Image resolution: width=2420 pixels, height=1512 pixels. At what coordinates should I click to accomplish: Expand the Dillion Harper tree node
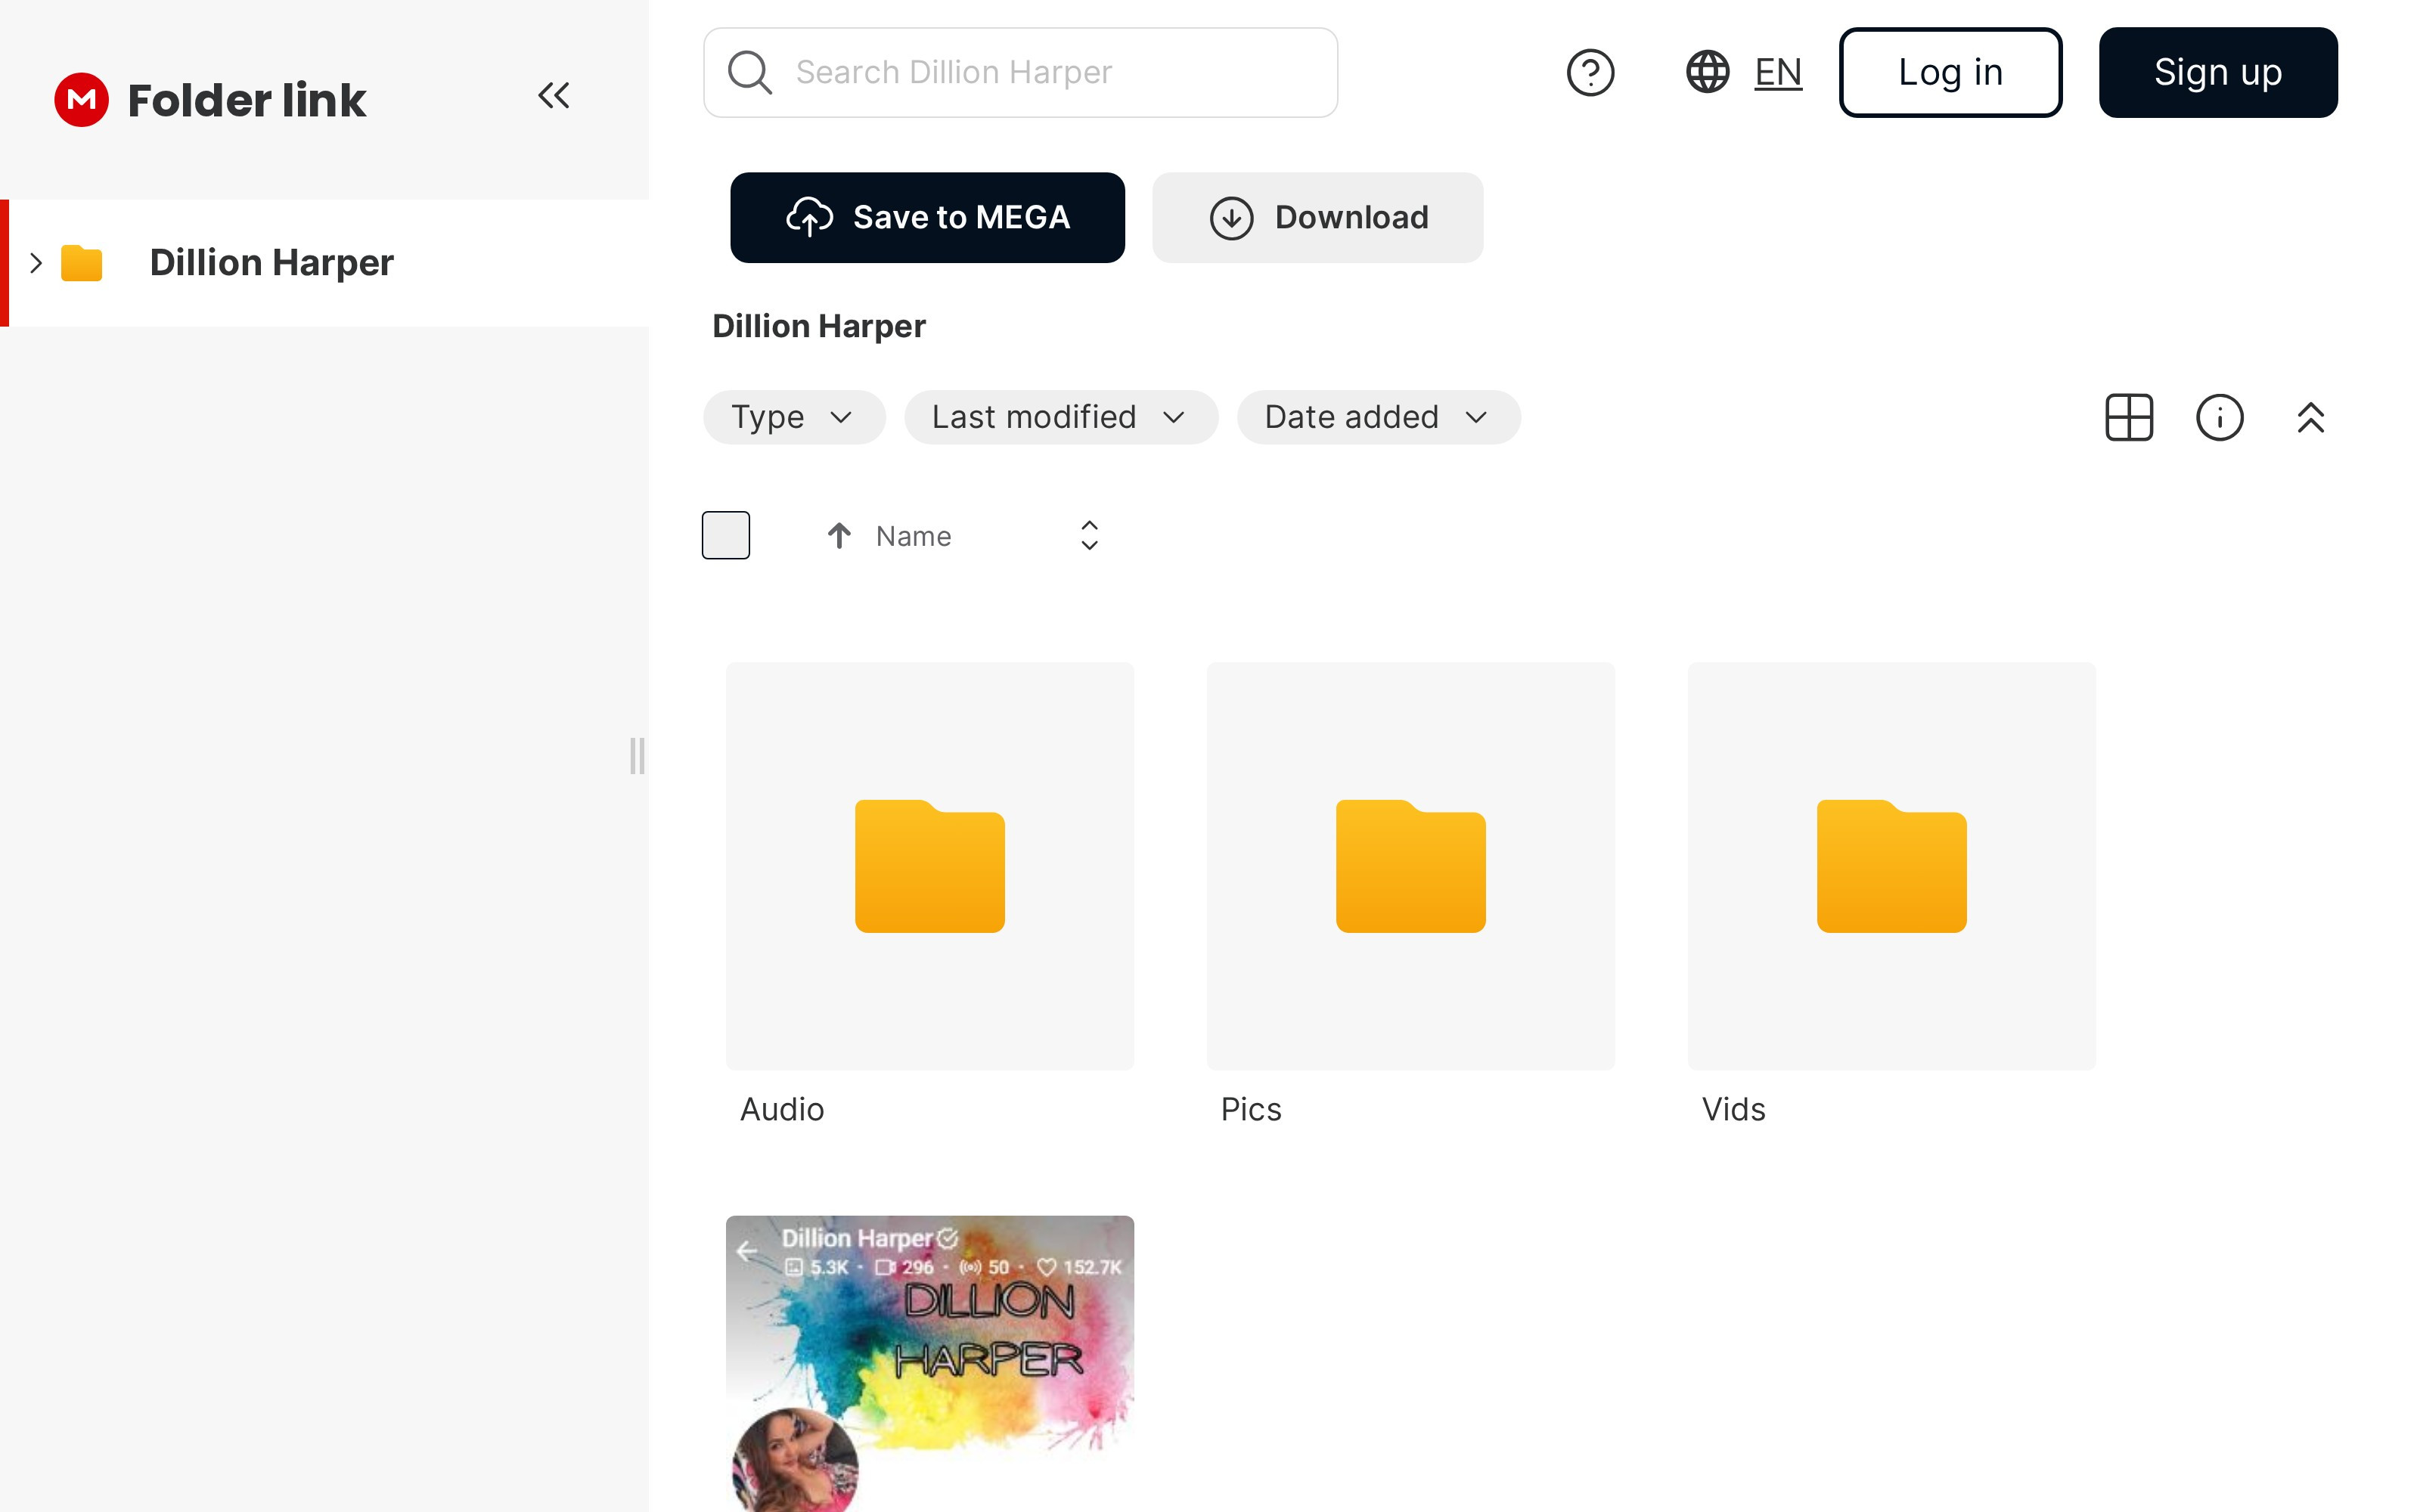click(x=36, y=263)
